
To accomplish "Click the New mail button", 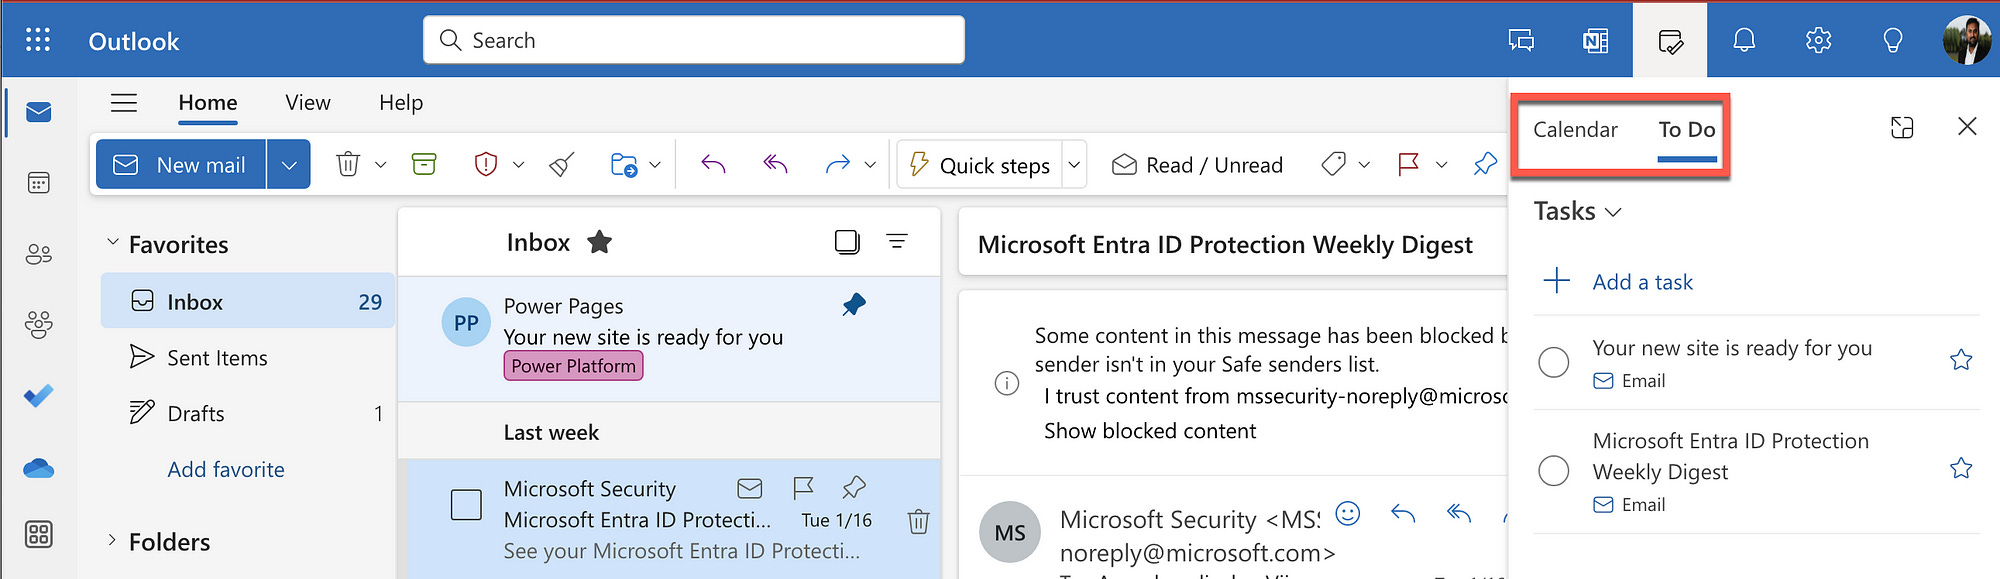I will pyautogui.click(x=182, y=165).
